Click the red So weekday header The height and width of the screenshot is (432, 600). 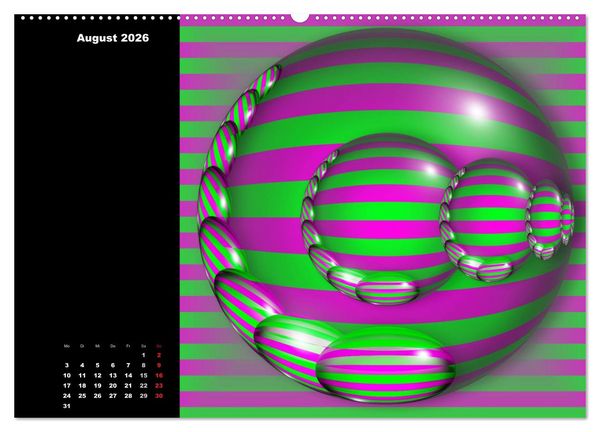[x=159, y=346]
